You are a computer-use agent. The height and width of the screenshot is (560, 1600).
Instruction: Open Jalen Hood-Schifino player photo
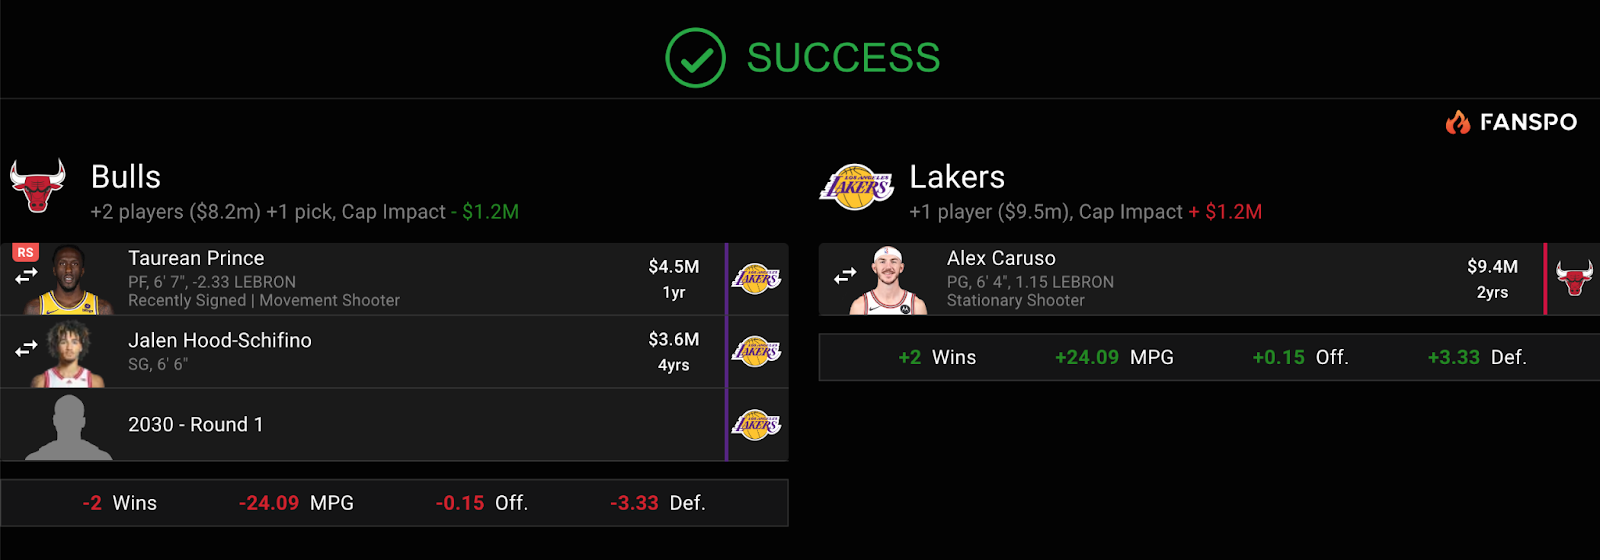point(68,353)
